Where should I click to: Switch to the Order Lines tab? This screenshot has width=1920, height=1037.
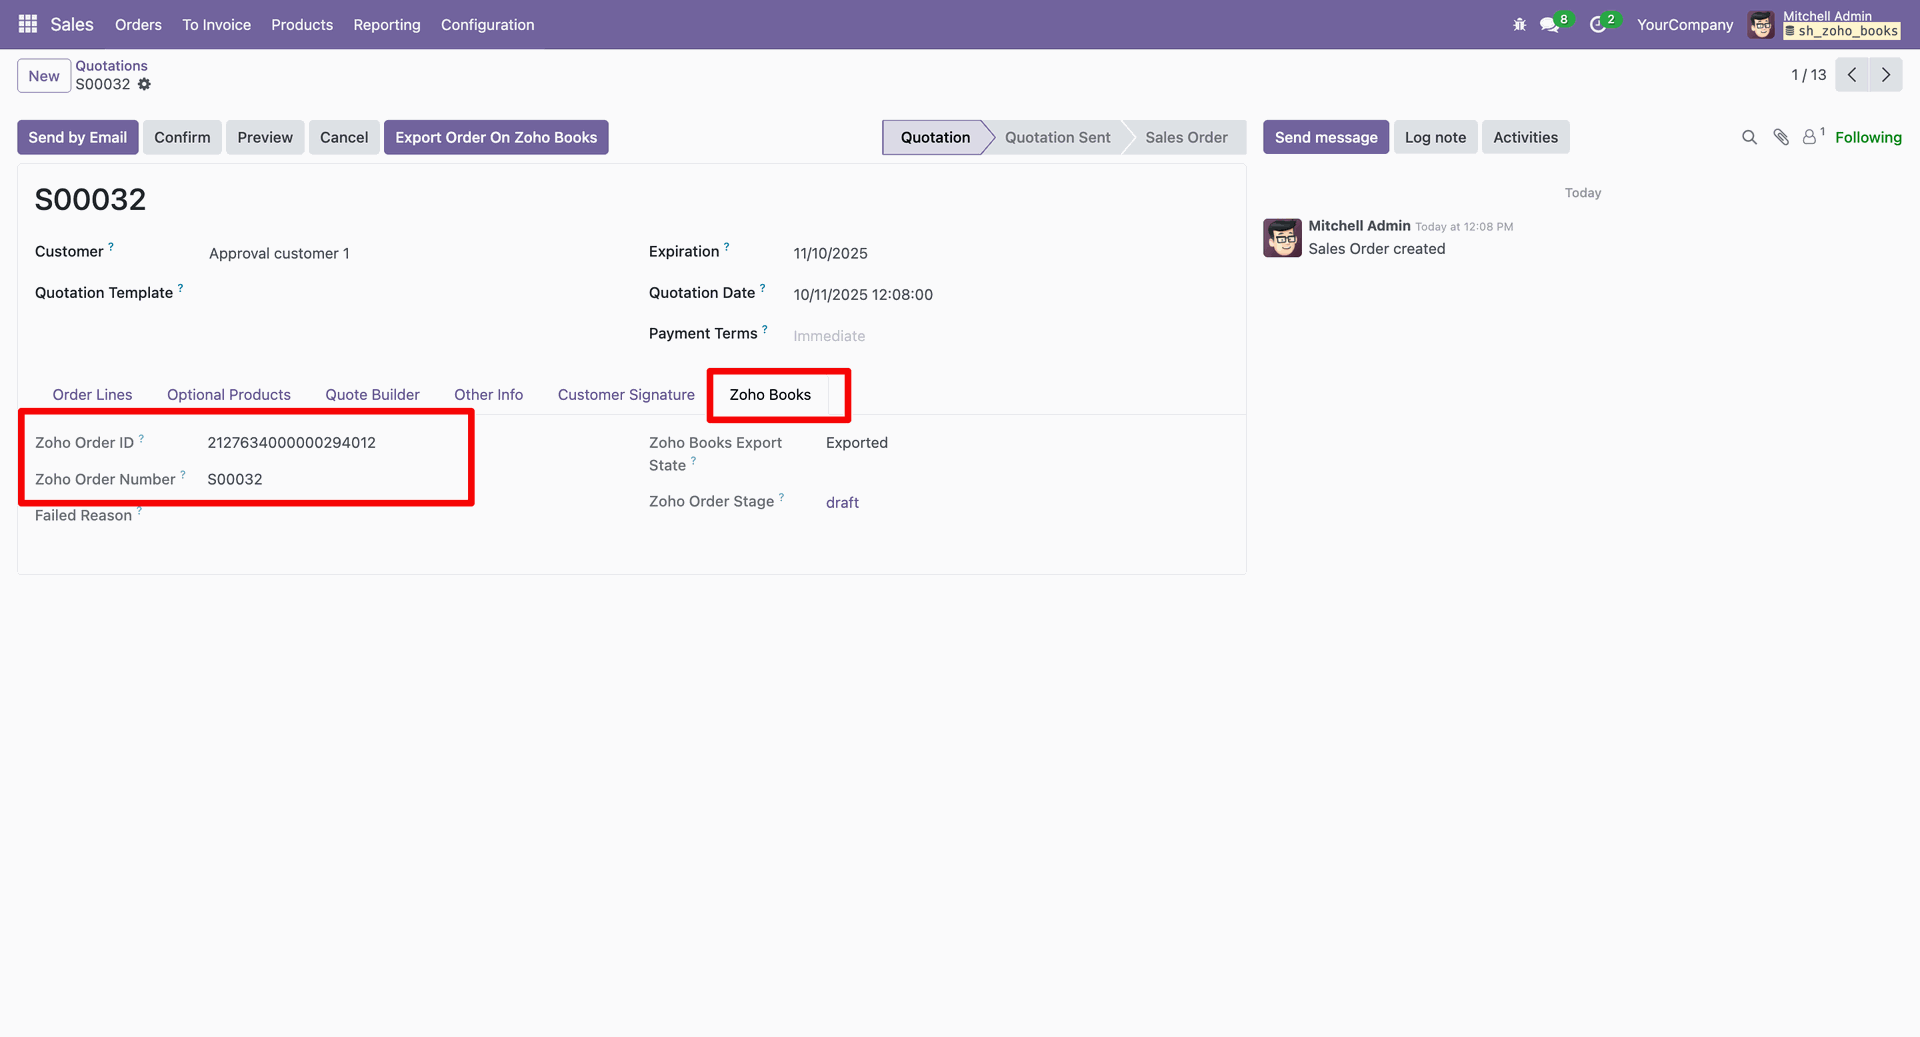(92, 395)
